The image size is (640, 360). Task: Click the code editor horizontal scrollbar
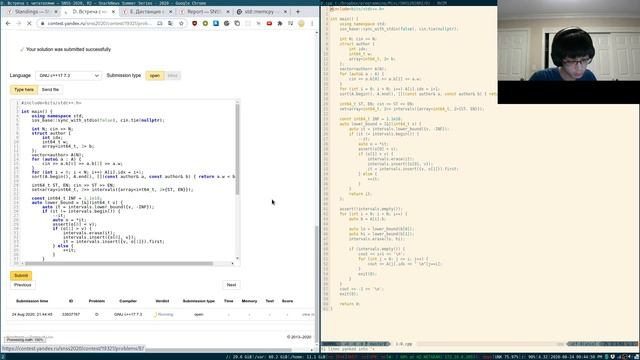[119, 263]
